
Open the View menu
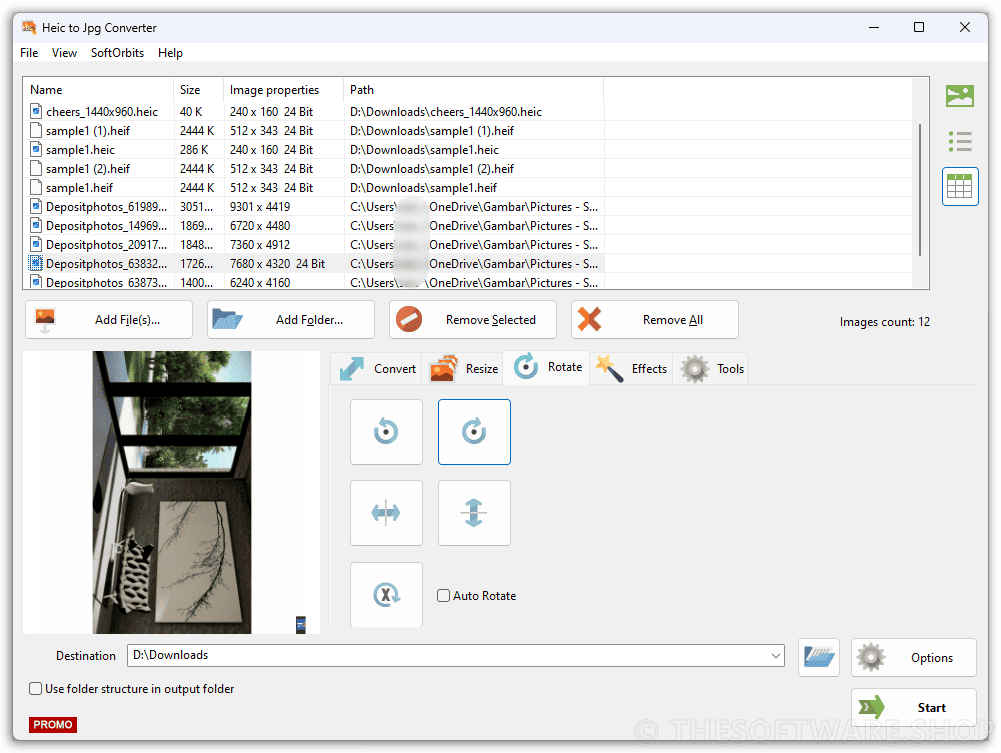coord(64,53)
